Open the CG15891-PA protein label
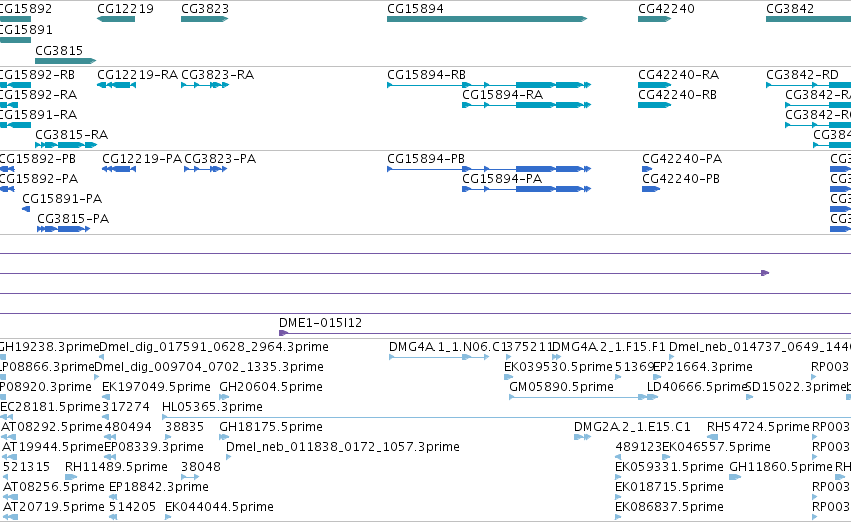Image resolution: width=851 pixels, height=522 pixels. click(x=62, y=199)
